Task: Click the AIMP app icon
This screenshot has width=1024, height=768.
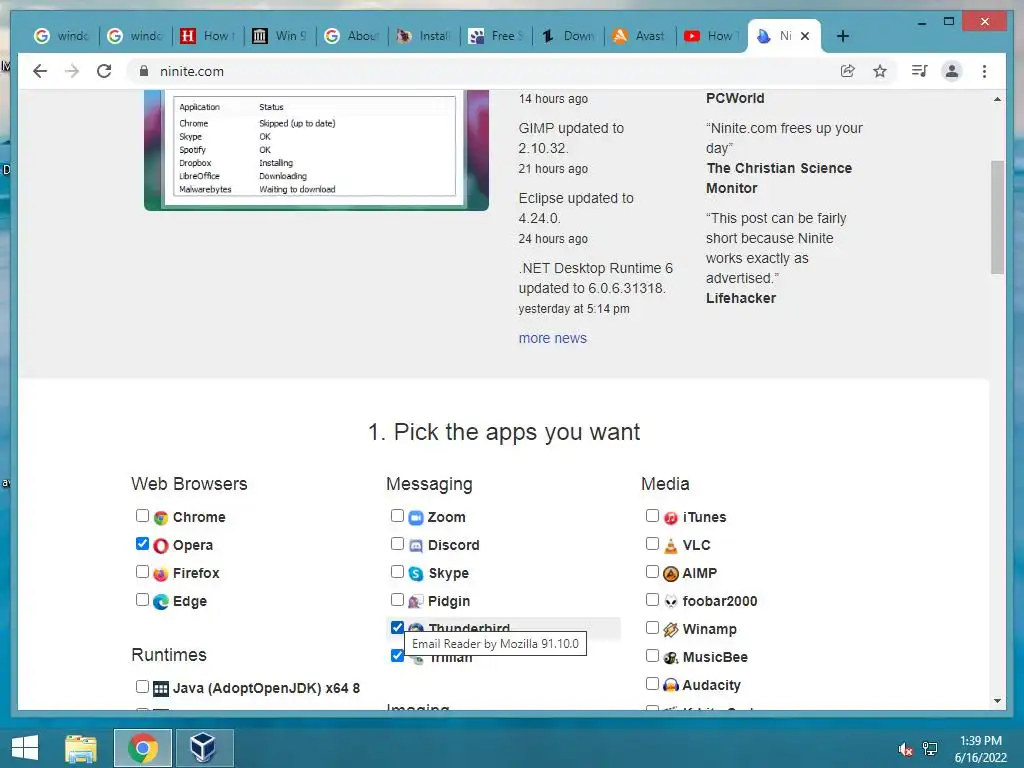Action: tap(671, 574)
